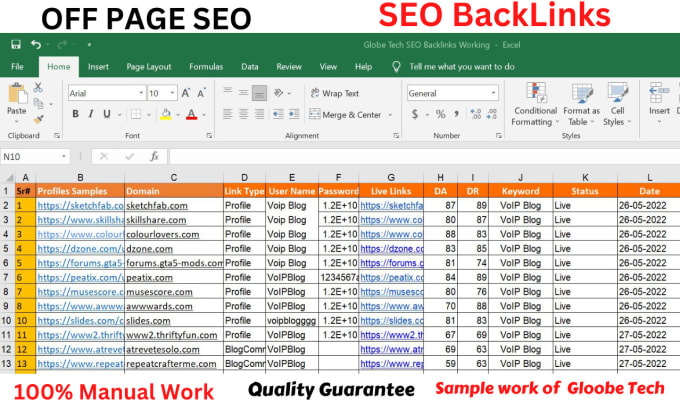Click the Redo arrow icon
The image size is (680, 409).
tap(62, 44)
